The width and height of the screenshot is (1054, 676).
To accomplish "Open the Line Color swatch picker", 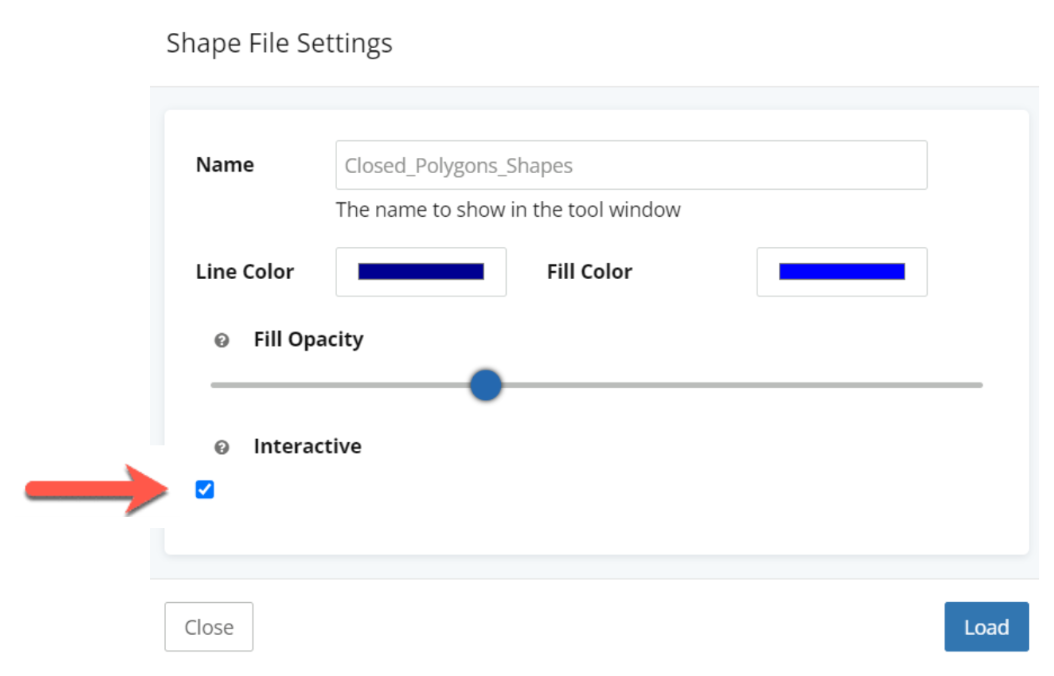I will (x=421, y=271).
